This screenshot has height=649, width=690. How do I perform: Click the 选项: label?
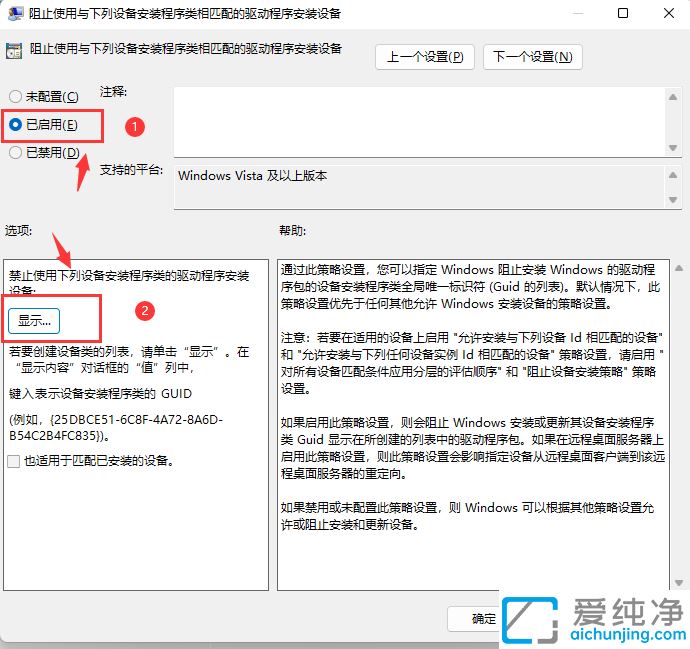tap(18, 231)
